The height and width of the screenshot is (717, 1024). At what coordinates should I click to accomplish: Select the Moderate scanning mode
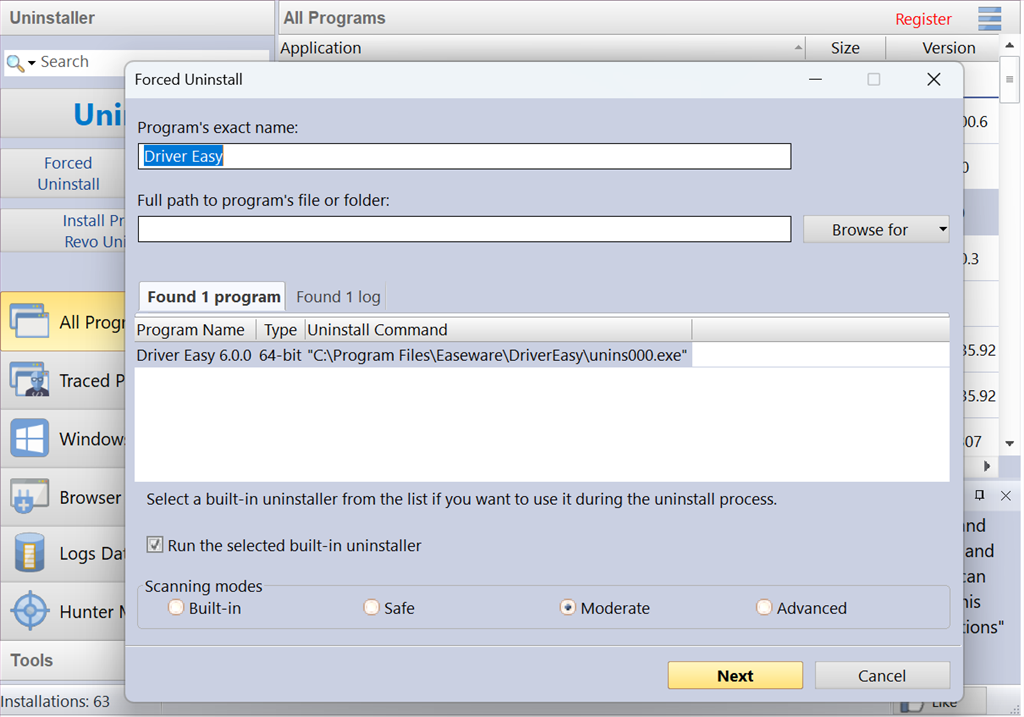coord(568,608)
